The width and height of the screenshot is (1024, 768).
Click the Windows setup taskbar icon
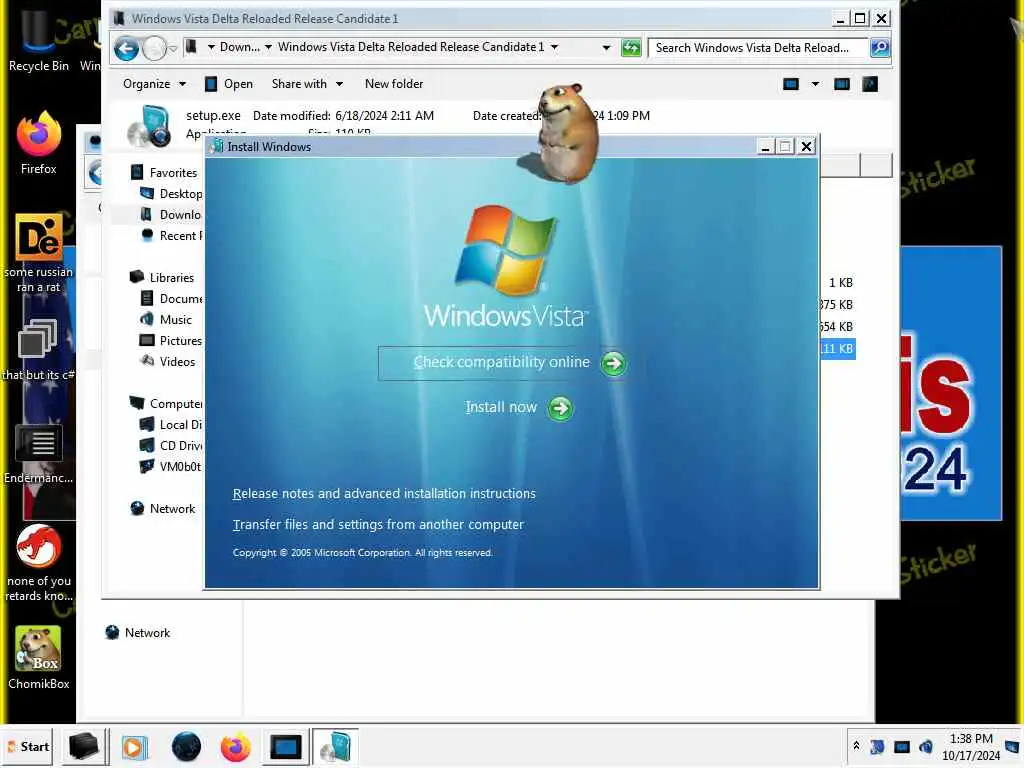pos(335,747)
